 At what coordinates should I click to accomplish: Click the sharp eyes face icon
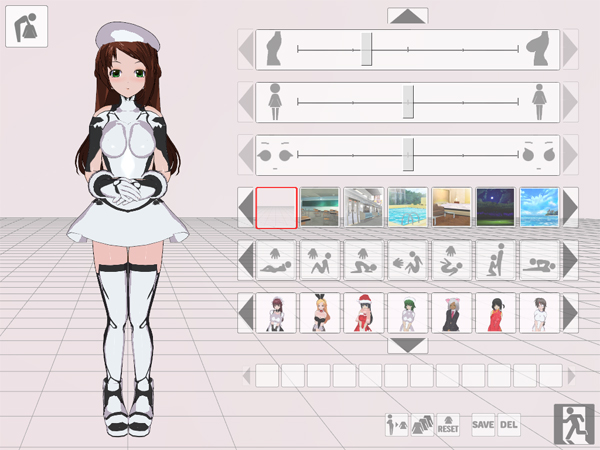coord(539,155)
